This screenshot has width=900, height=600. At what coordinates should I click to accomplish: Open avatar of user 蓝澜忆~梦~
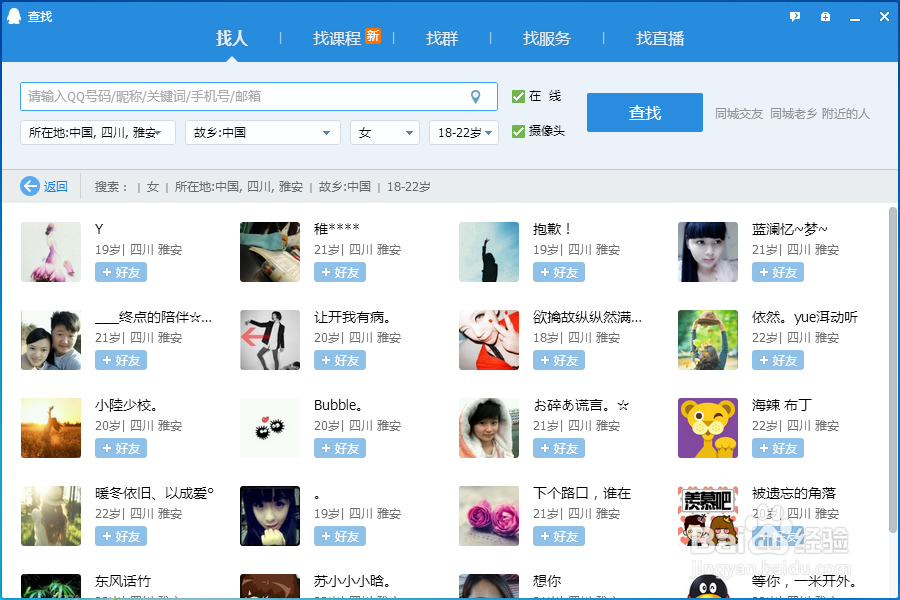[x=708, y=252]
